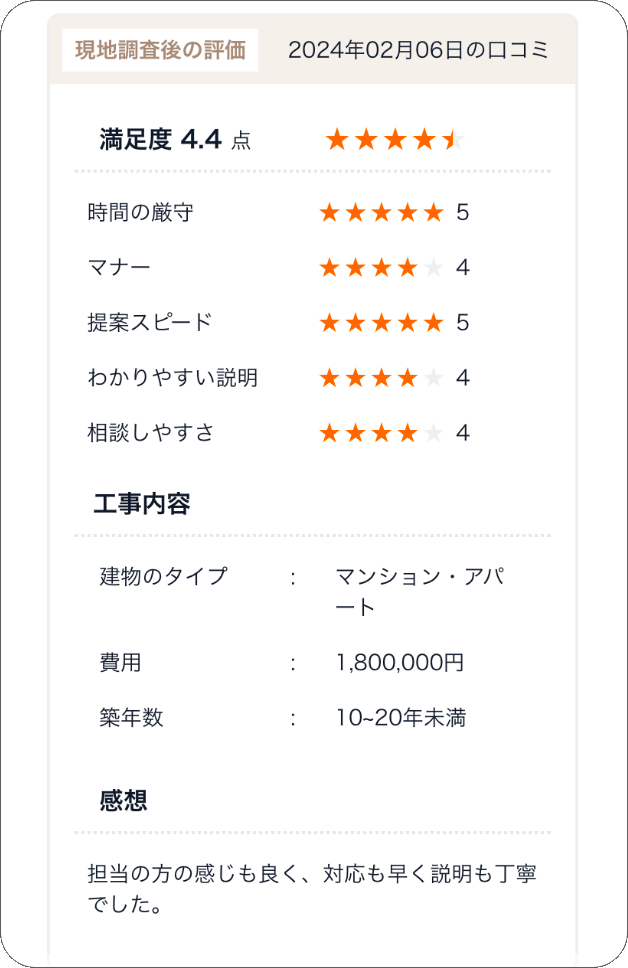Click the half-filled star in overall rating
Viewport: 628px width, 968px height.
(x=453, y=140)
